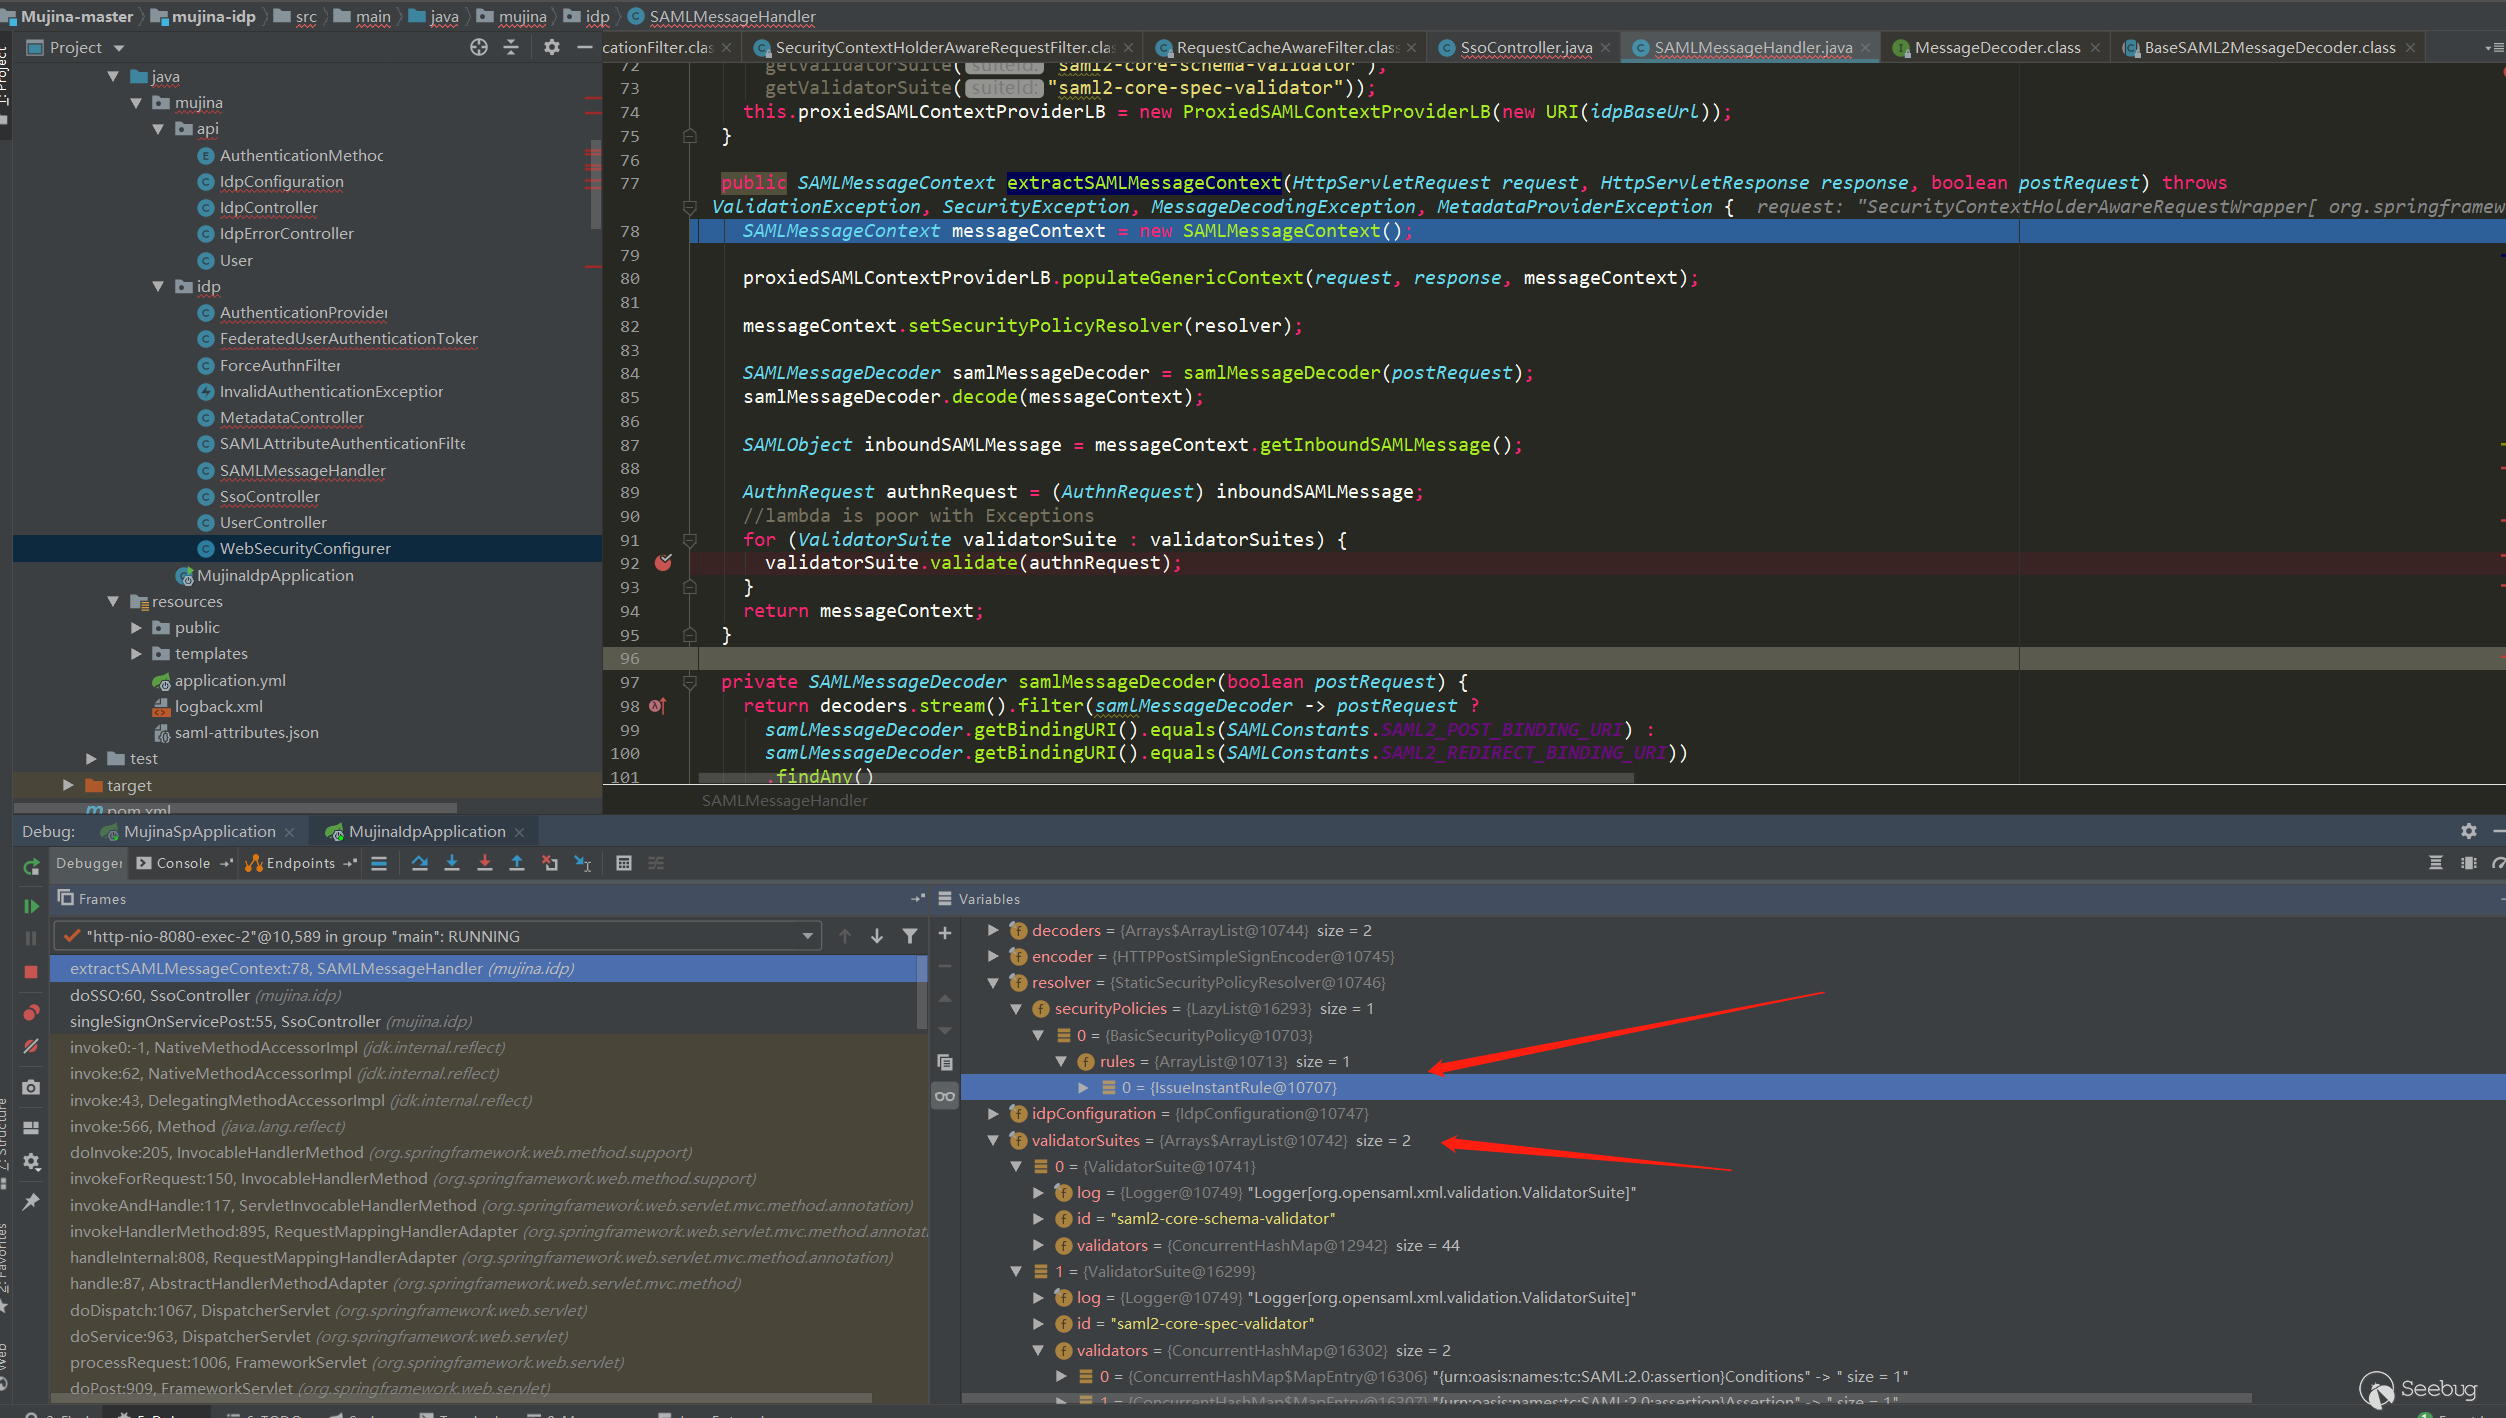This screenshot has width=2506, height=1418.
Task: Toggle Mute Breakpoints icon
Action: point(31,1046)
